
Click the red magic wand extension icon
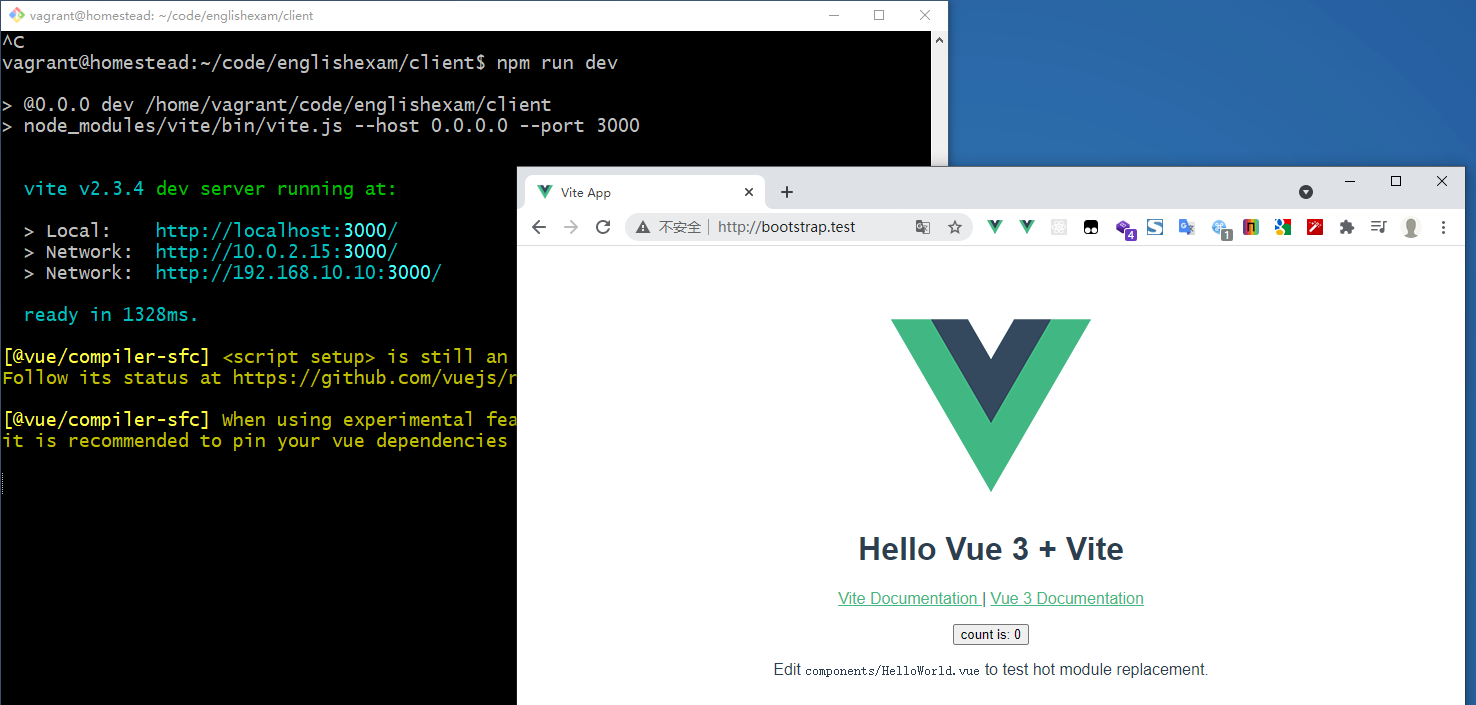pos(1315,227)
